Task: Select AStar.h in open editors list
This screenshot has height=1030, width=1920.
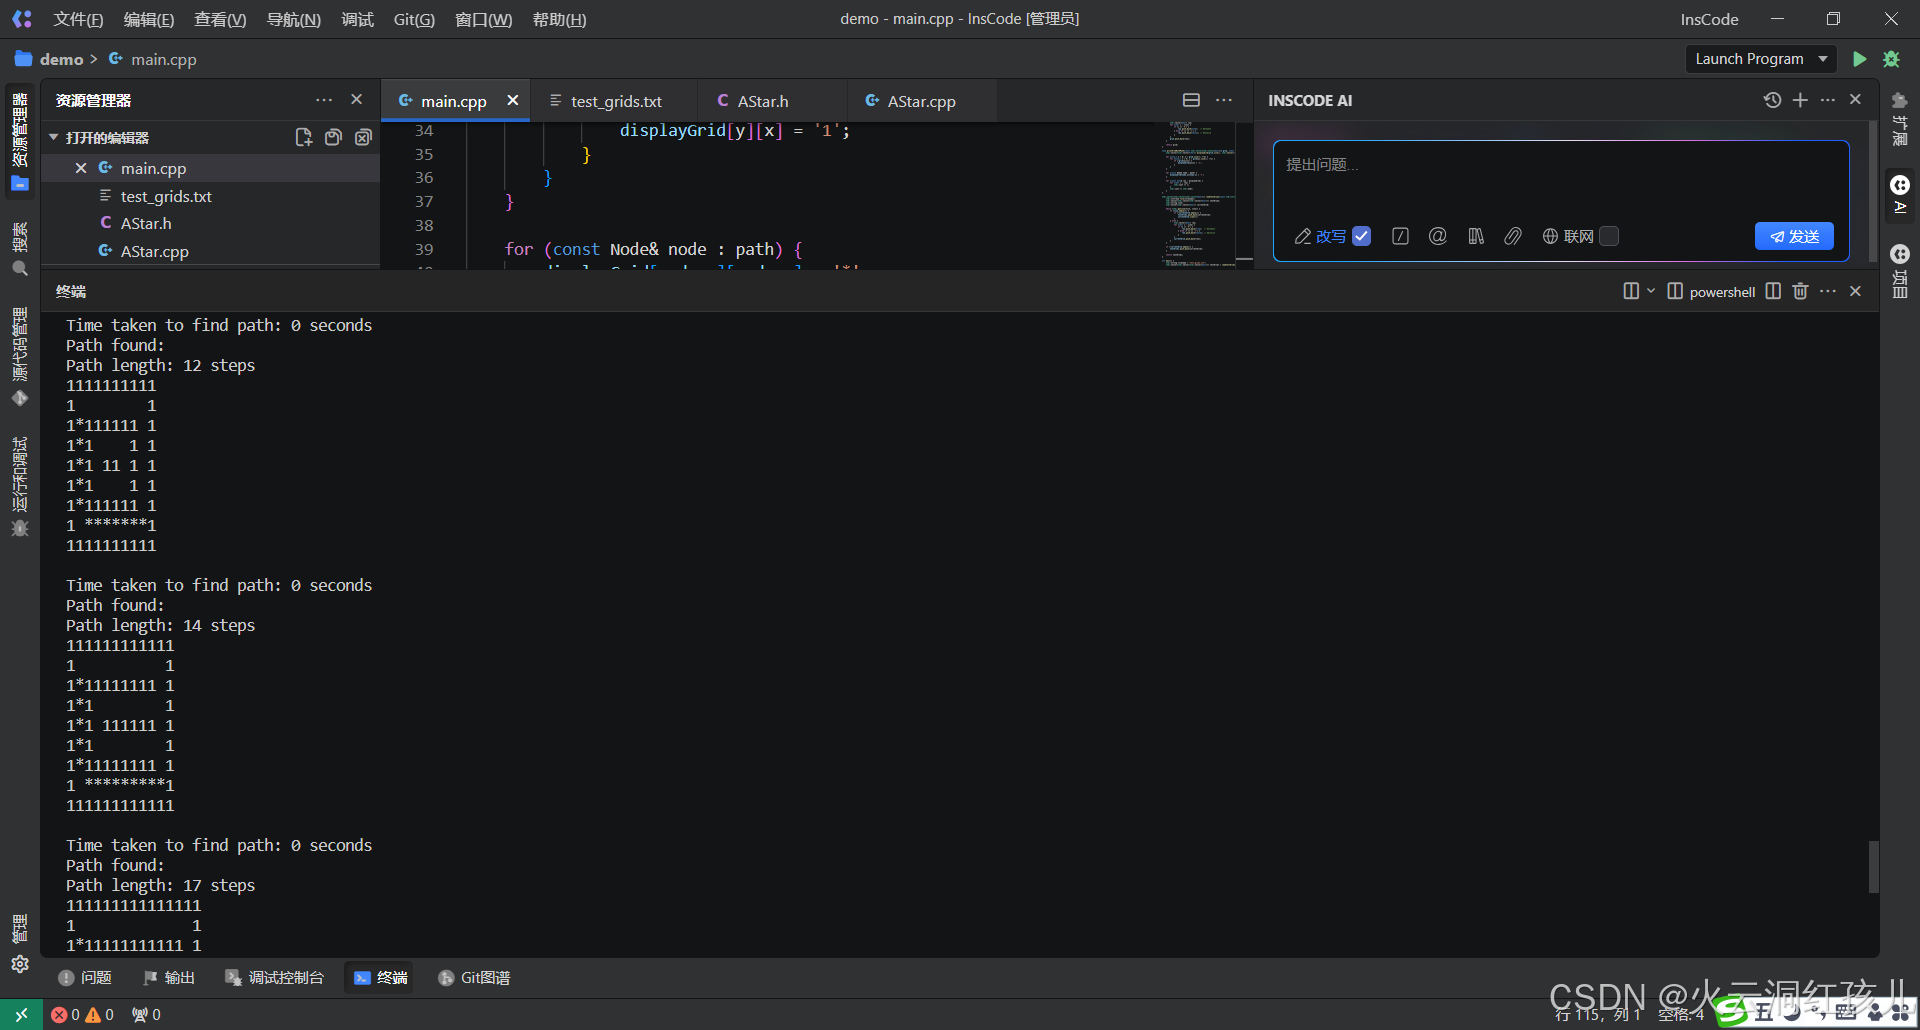Action: 211,223
